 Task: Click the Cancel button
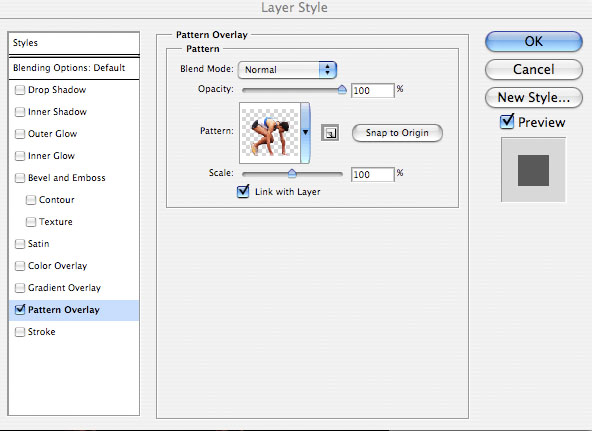533,69
